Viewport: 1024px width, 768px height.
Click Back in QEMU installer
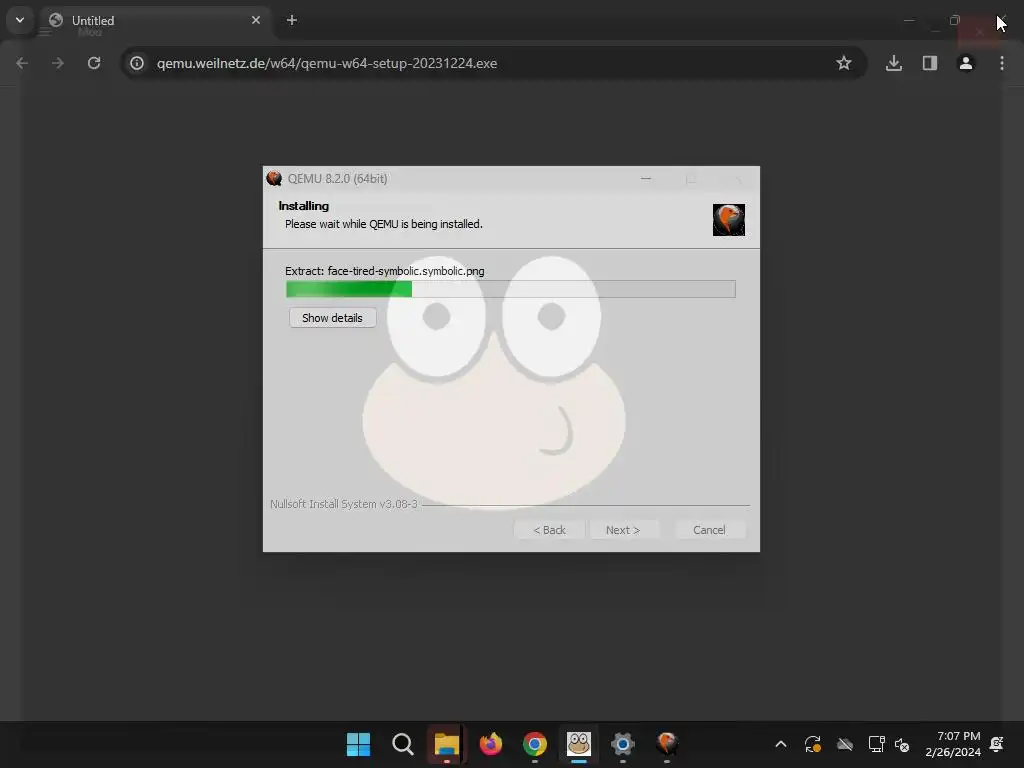tap(549, 530)
